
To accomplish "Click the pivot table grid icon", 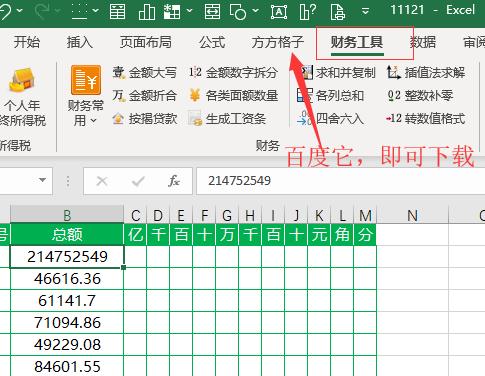I will tap(172, 12).
